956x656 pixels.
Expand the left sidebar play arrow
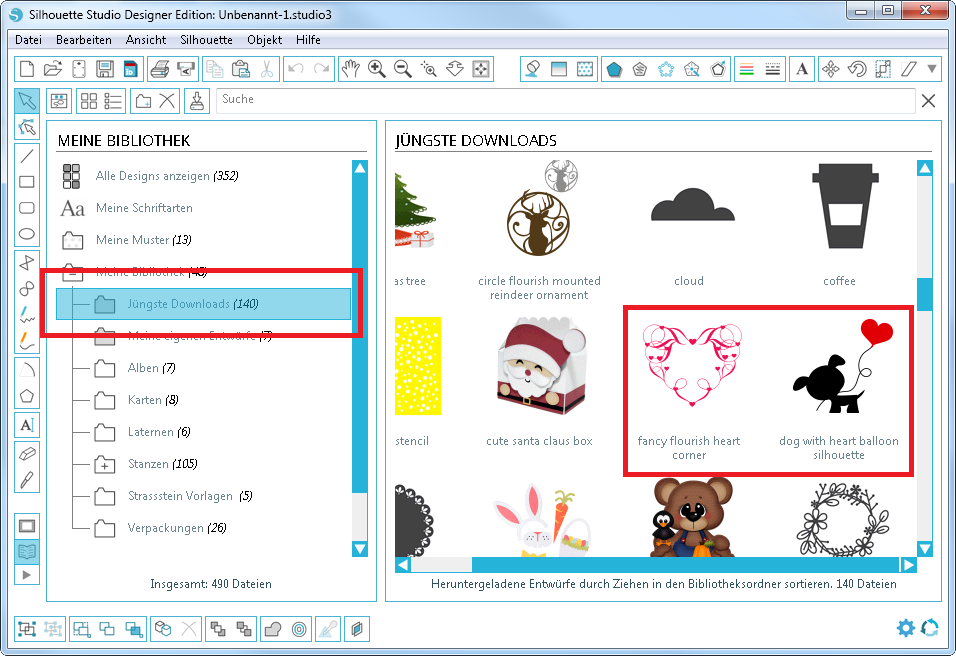click(28, 575)
